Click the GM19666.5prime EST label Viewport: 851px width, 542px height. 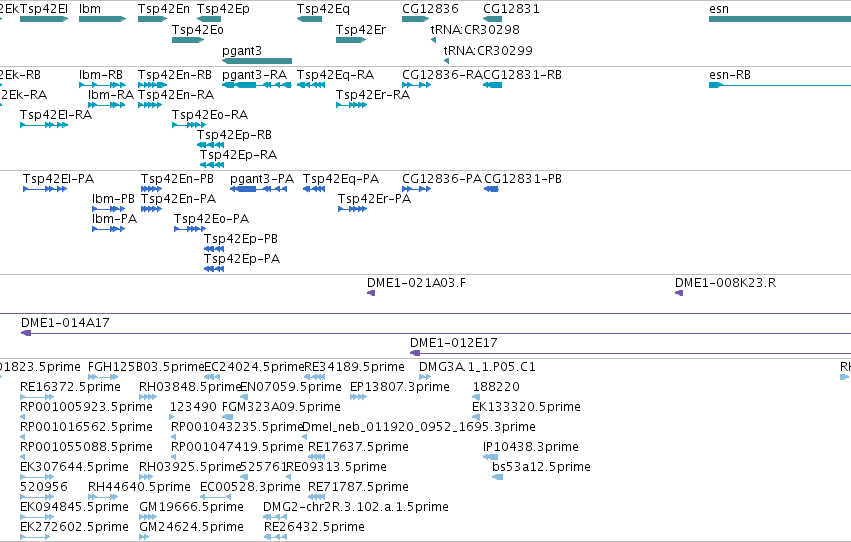pos(192,507)
